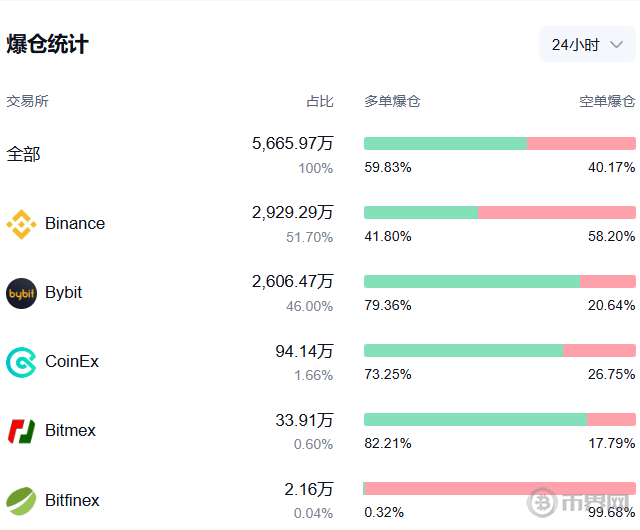This screenshot has width=640, height=530.
Task: Click the green long bar for Bybit
Action: click(x=471, y=281)
